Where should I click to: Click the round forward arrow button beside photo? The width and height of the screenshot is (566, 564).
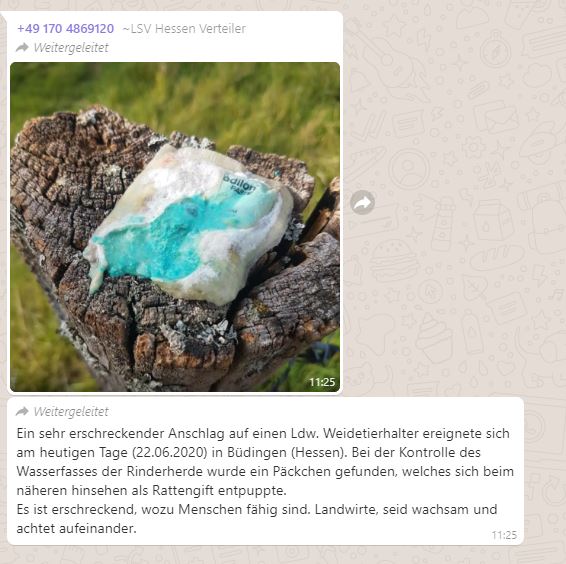[x=362, y=203]
